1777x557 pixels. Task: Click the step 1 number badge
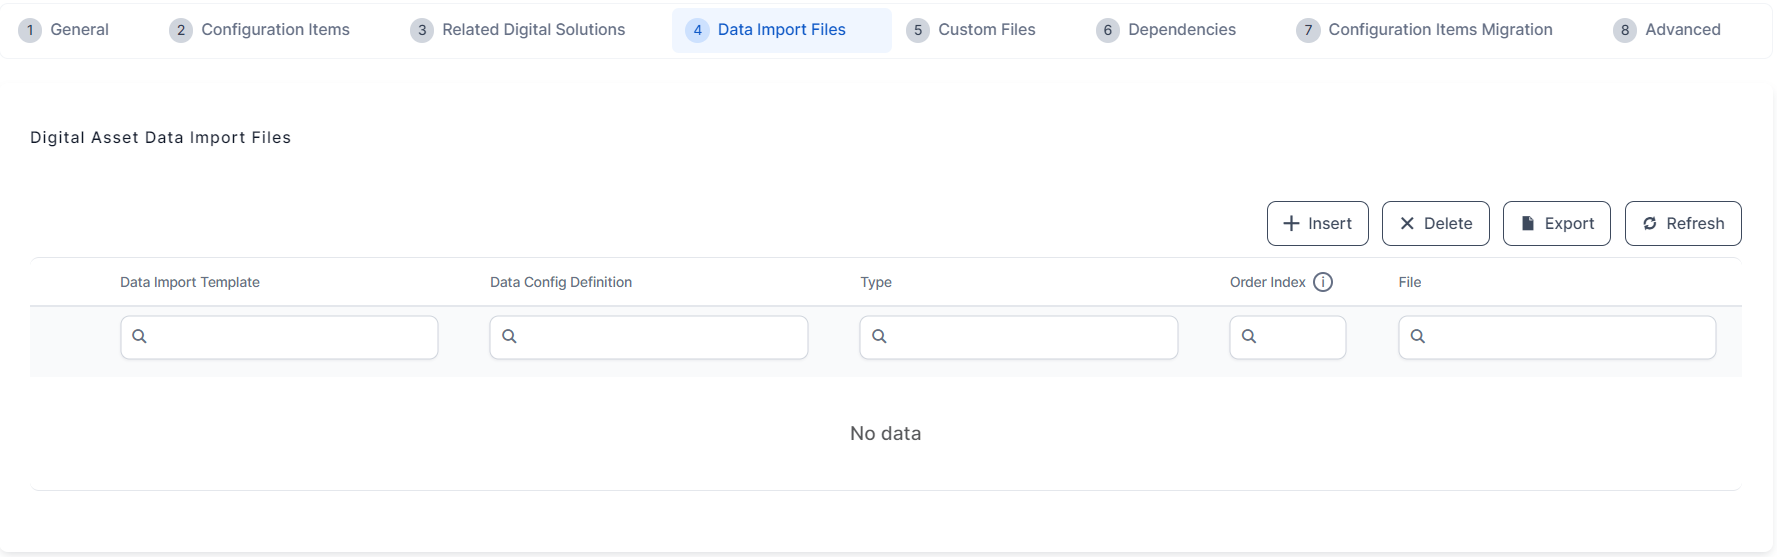[30, 30]
